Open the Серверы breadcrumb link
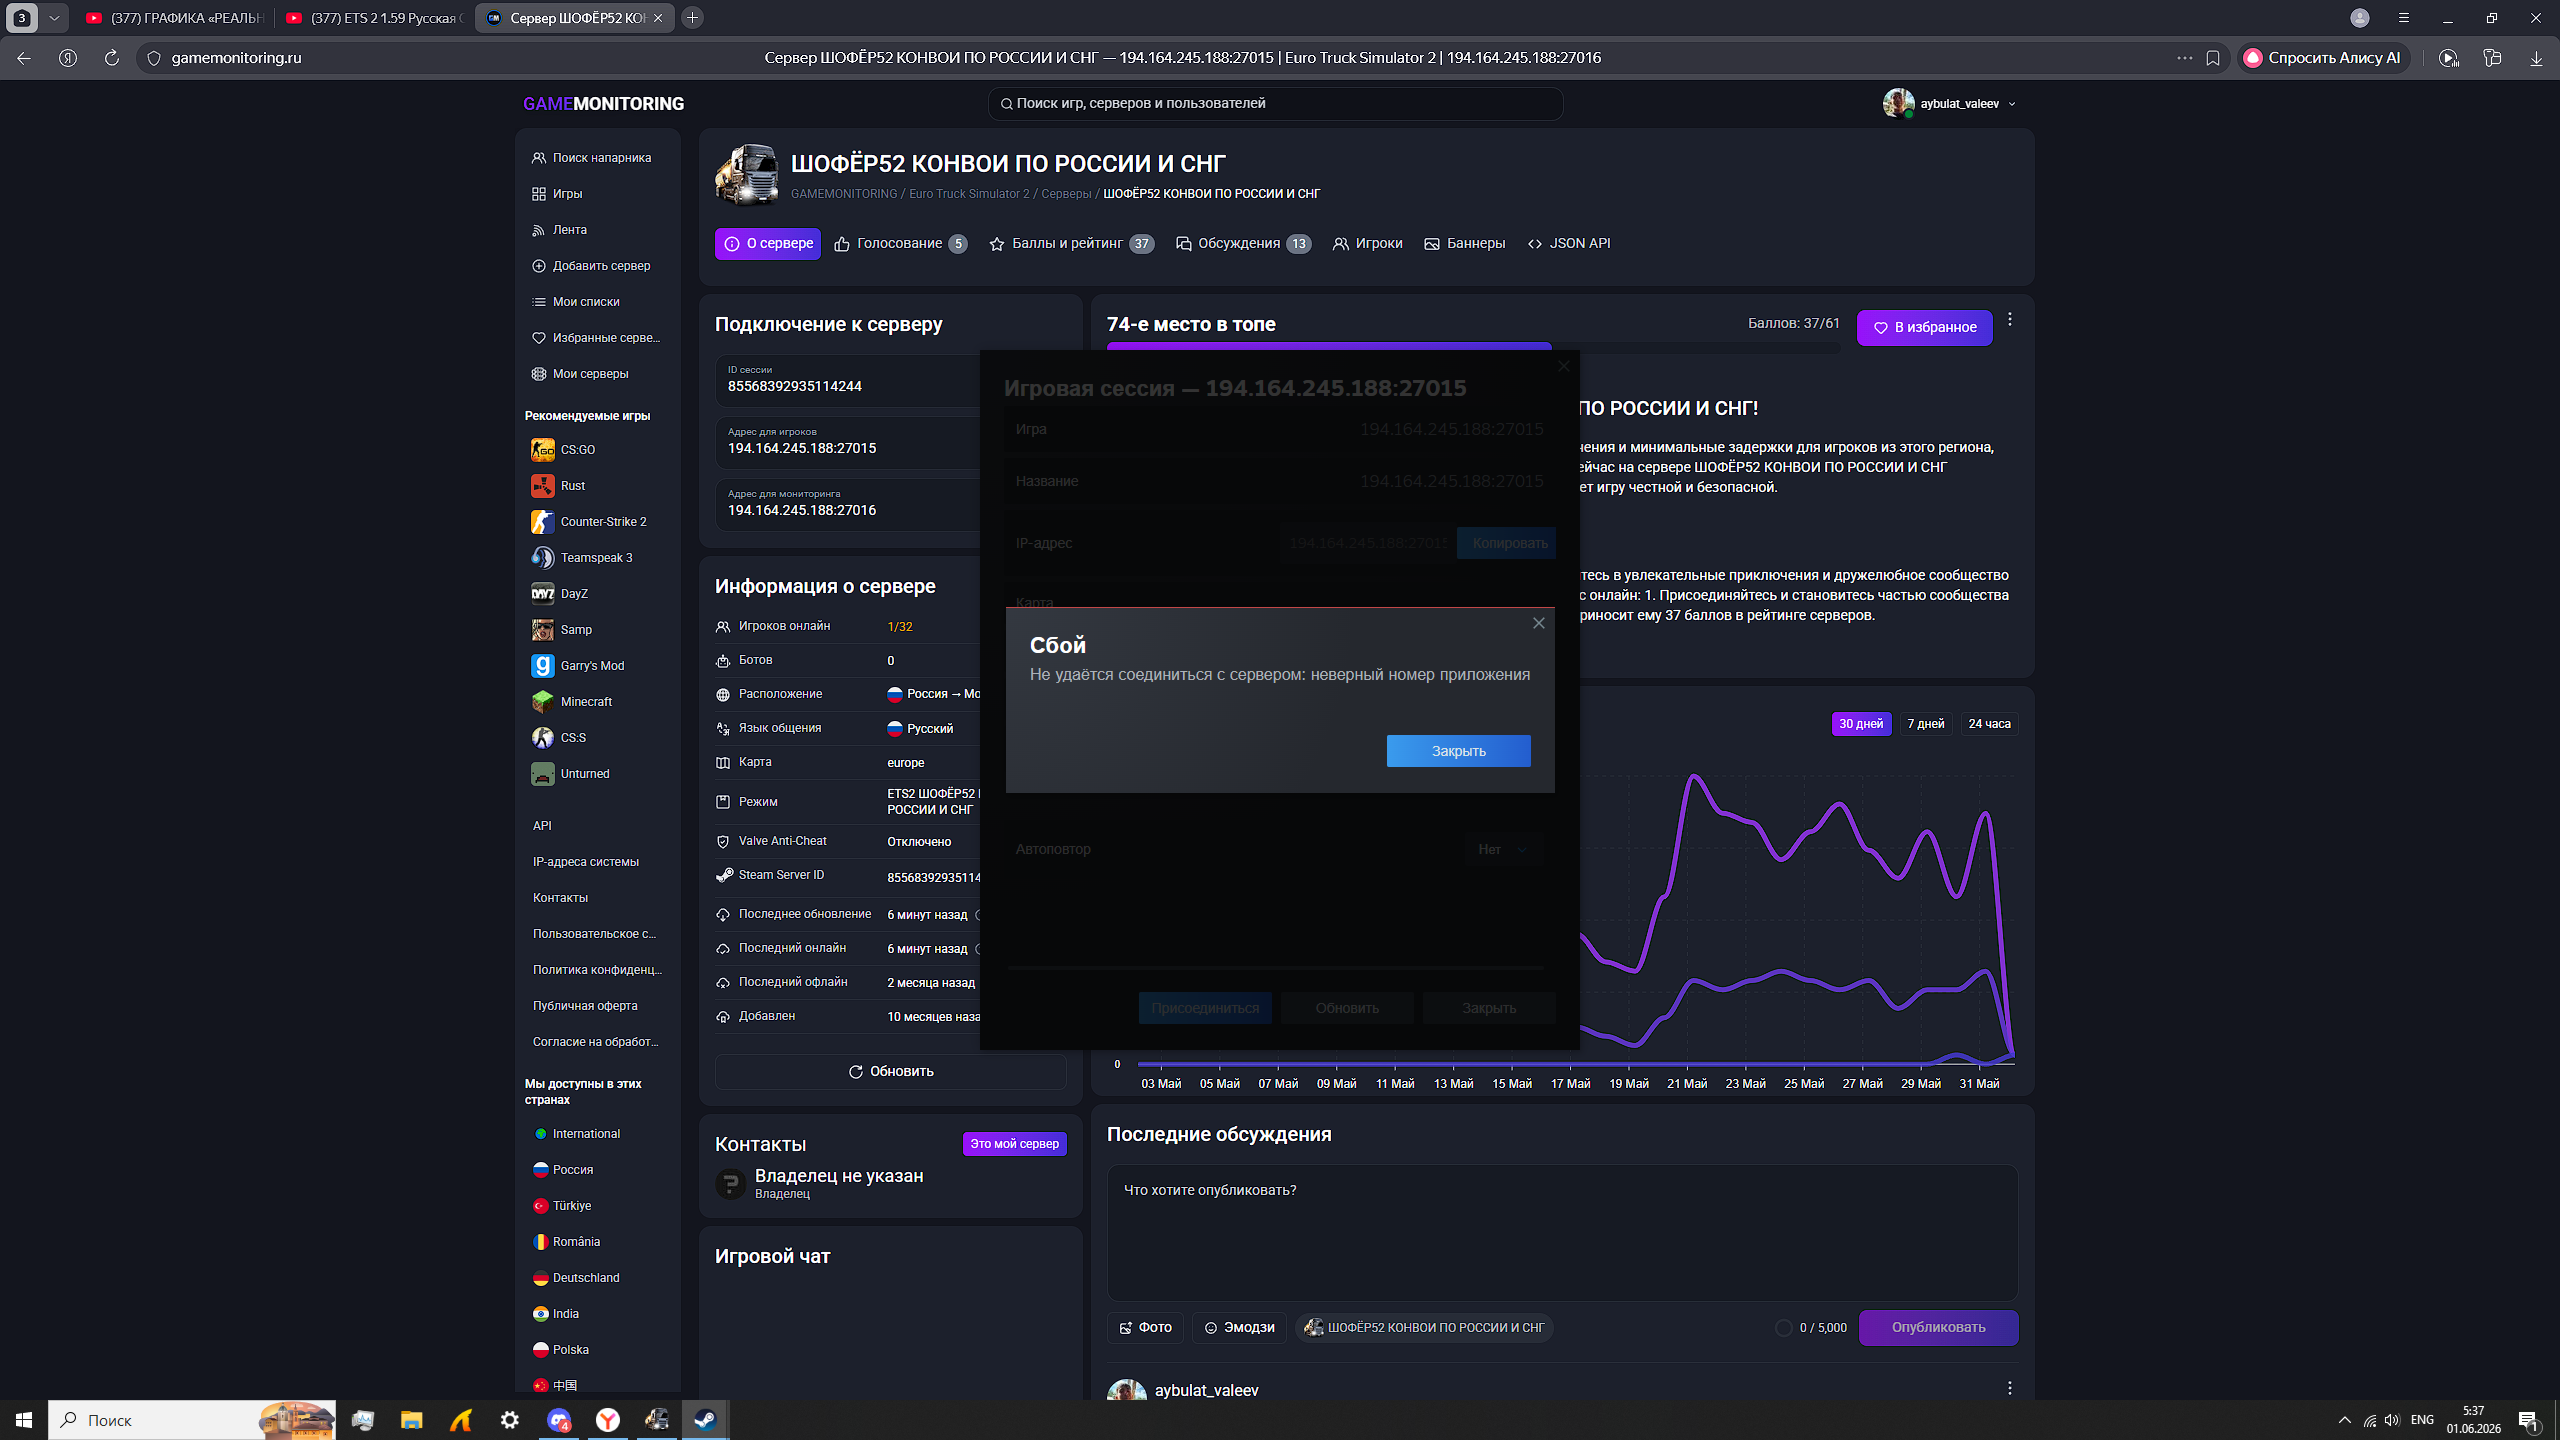Image resolution: width=2560 pixels, height=1440 pixels. (x=1066, y=194)
